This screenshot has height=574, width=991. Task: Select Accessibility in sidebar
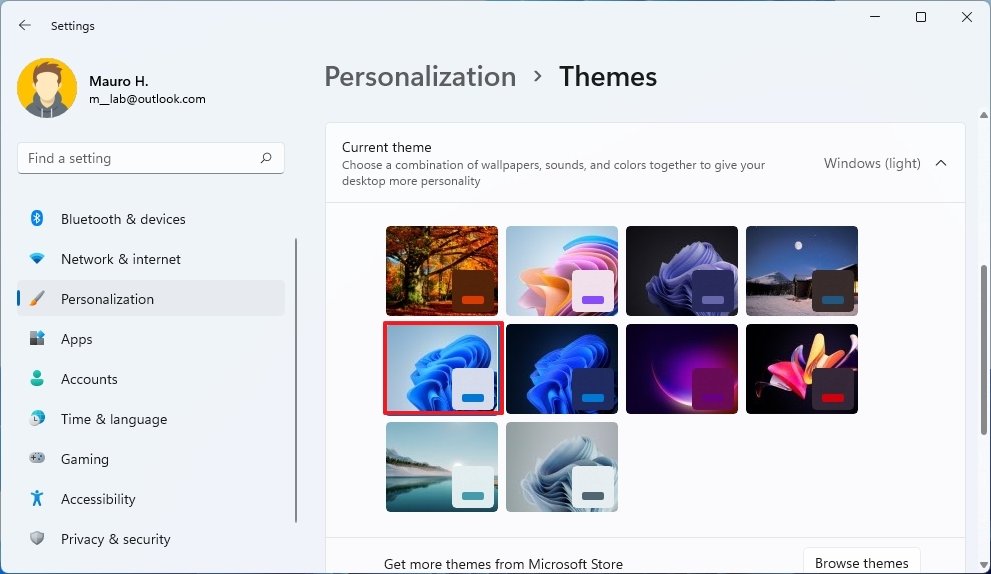point(151,499)
